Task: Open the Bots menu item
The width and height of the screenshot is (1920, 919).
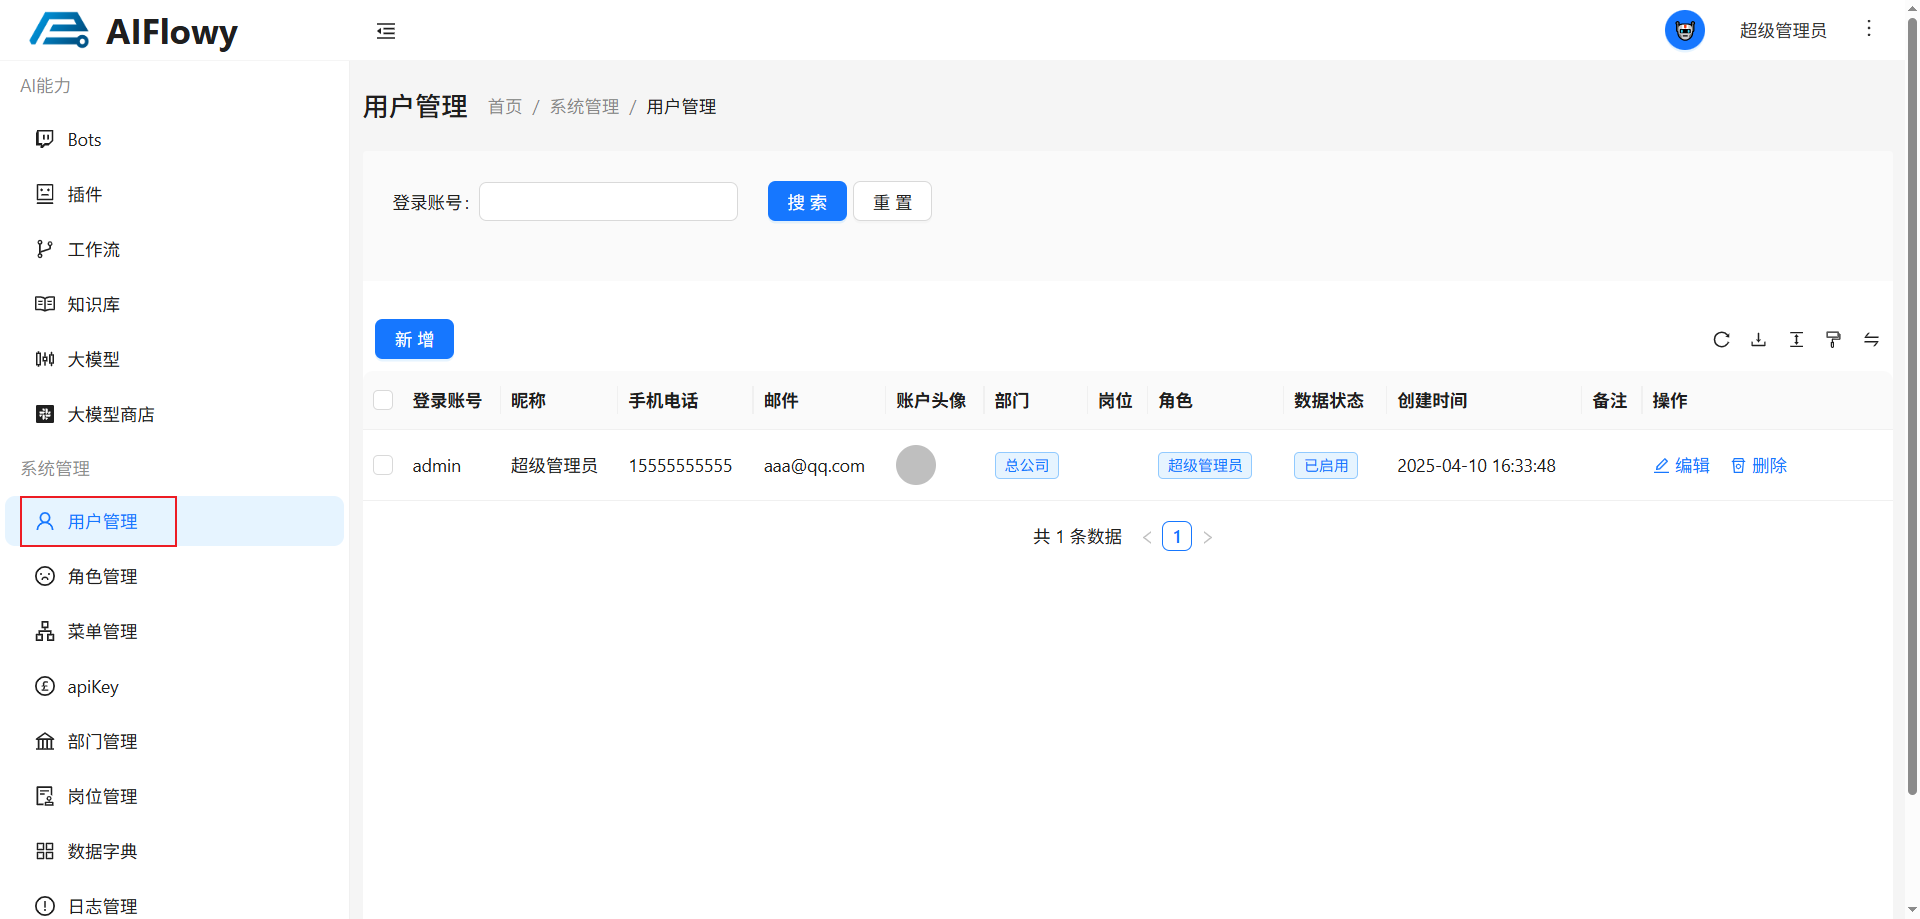Action: 84,140
